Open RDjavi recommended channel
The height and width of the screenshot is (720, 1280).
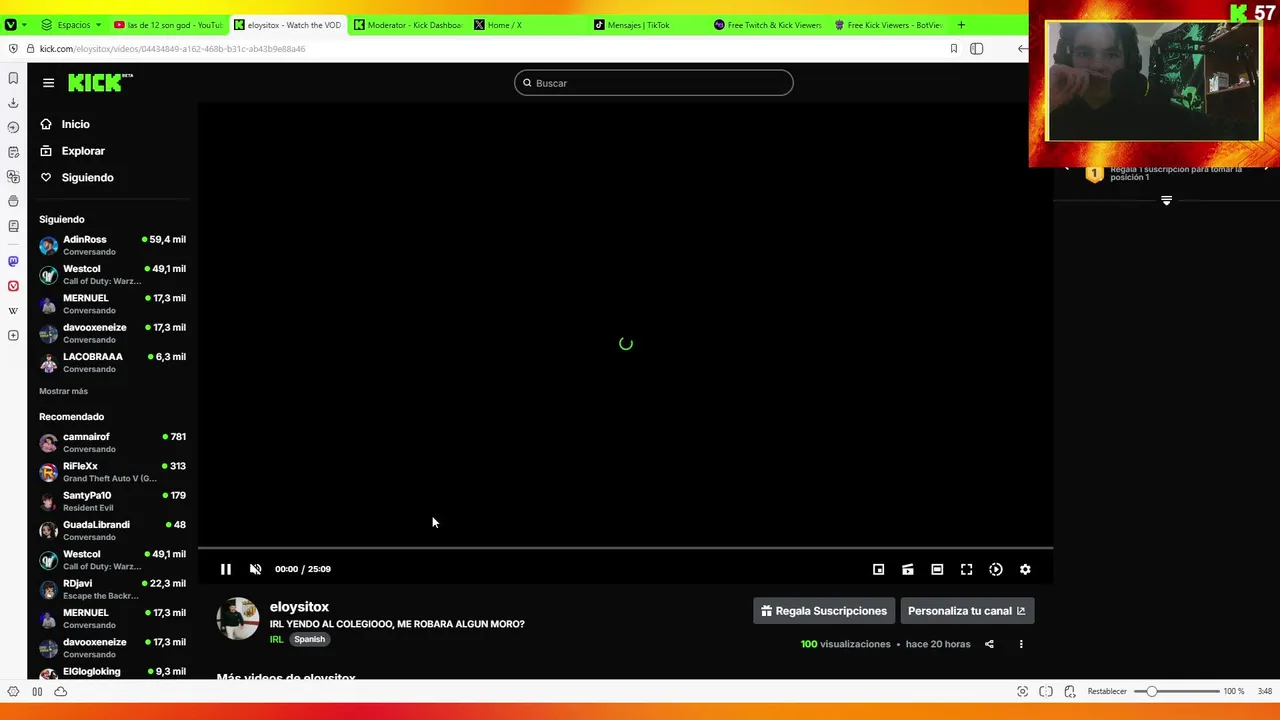point(112,589)
